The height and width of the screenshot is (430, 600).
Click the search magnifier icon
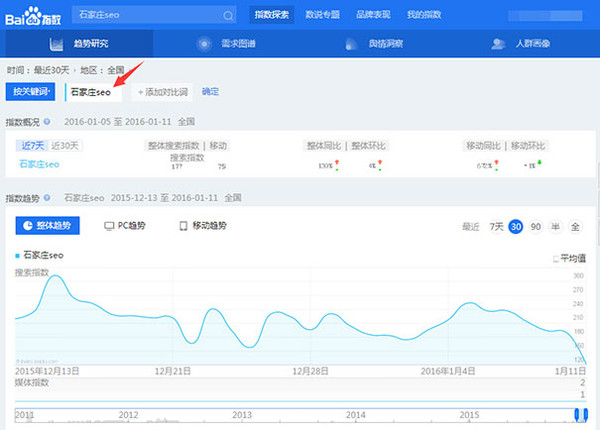click(228, 15)
